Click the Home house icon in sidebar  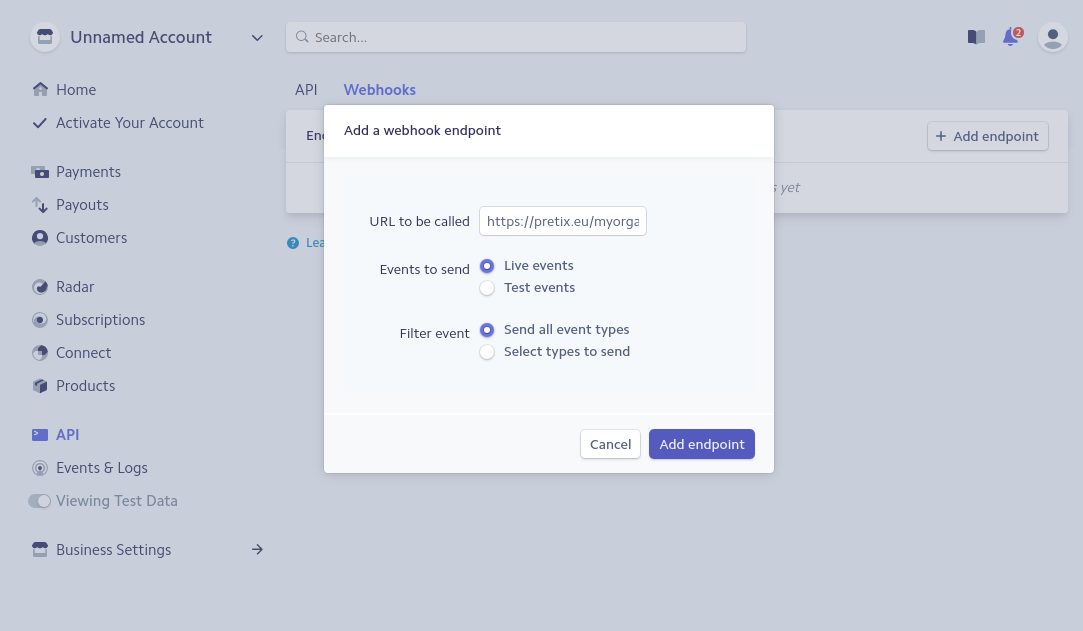pyautogui.click(x=40, y=90)
